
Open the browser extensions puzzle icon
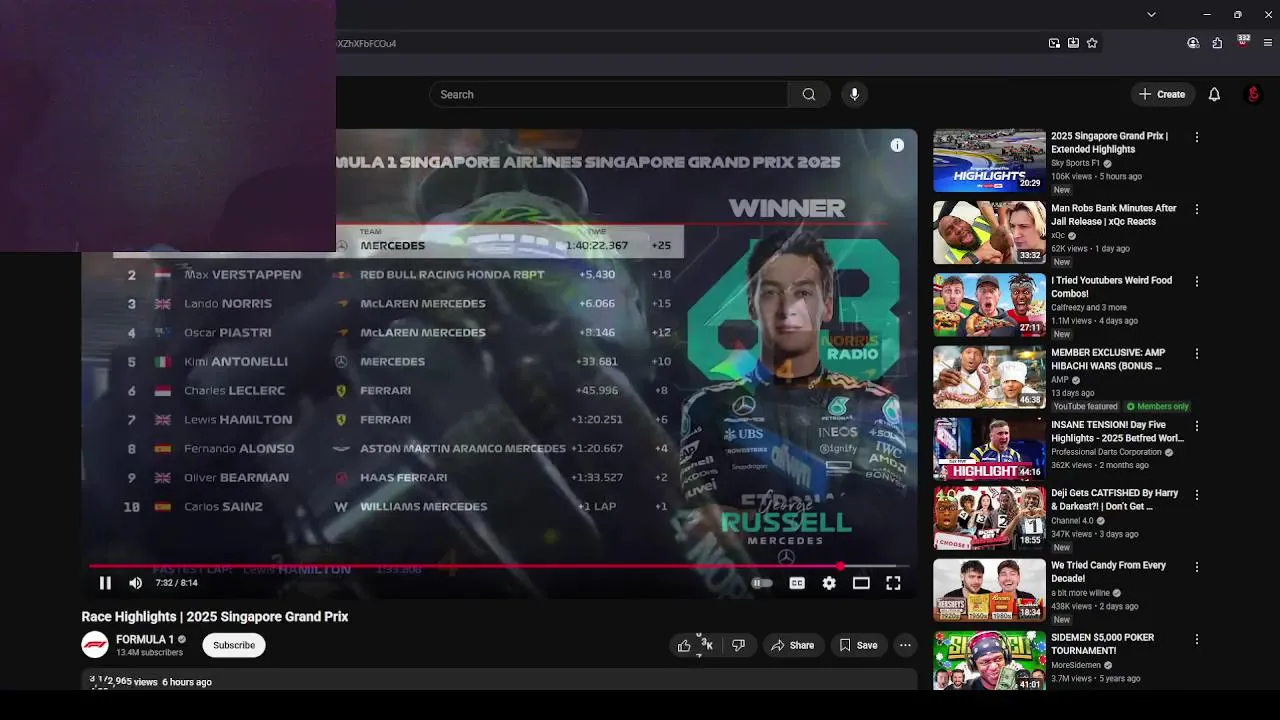pyautogui.click(x=1217, y=43)
